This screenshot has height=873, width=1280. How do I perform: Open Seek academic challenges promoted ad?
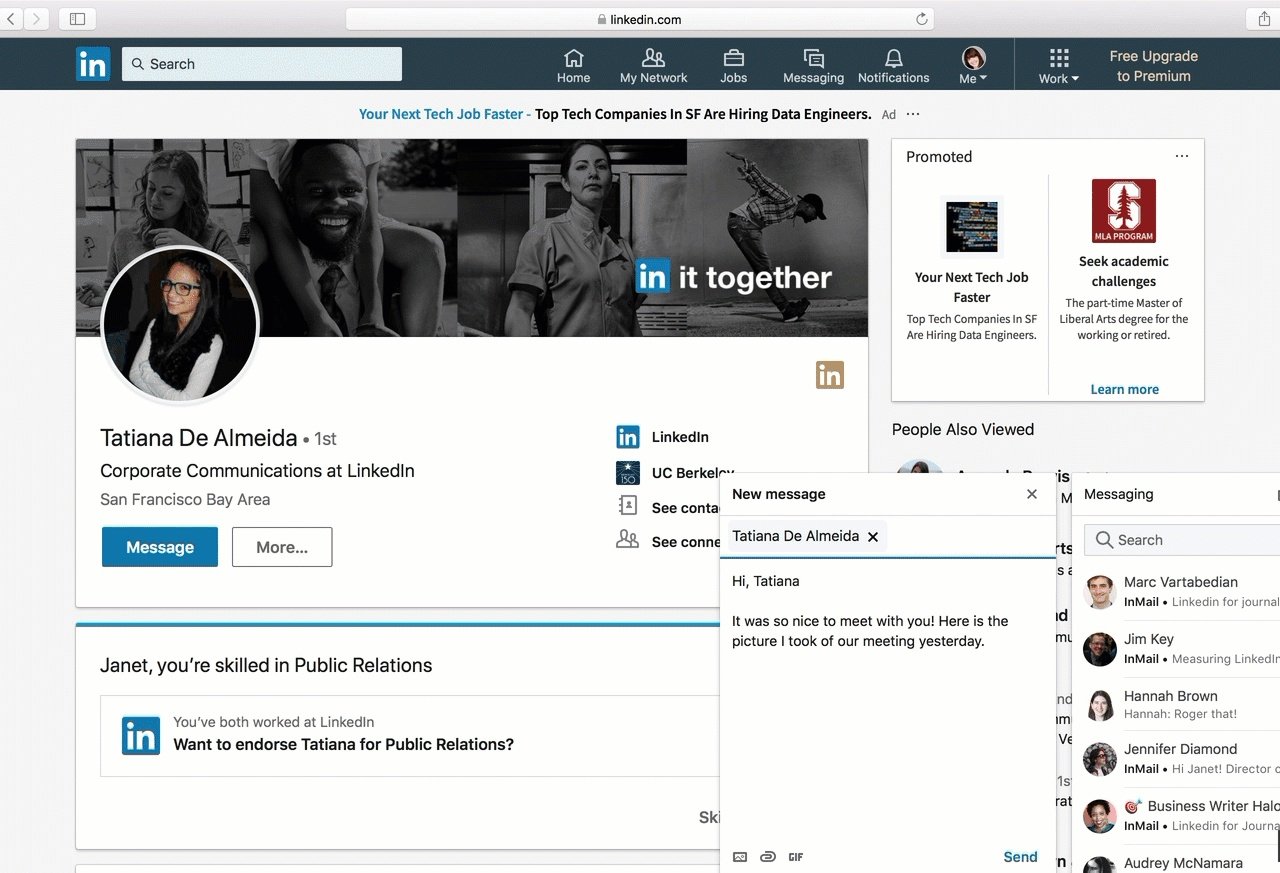pos(1124,271)
